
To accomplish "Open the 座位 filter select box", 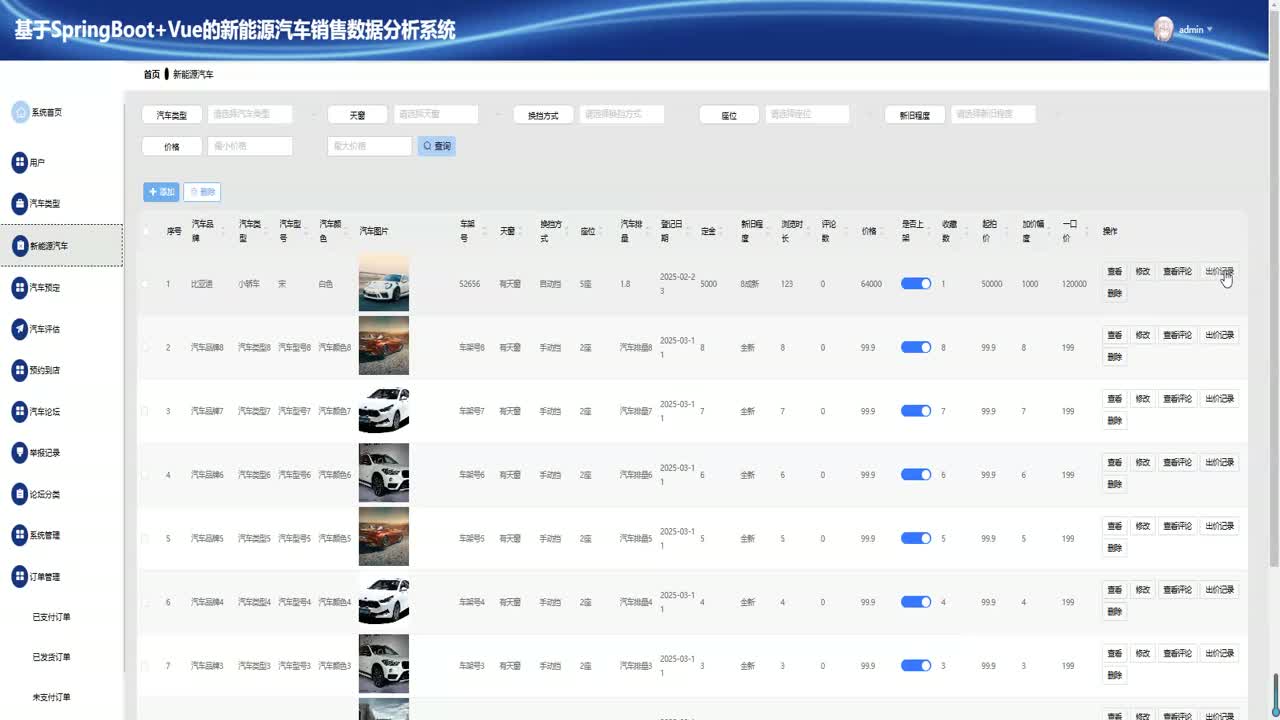I will click(807, 114).
